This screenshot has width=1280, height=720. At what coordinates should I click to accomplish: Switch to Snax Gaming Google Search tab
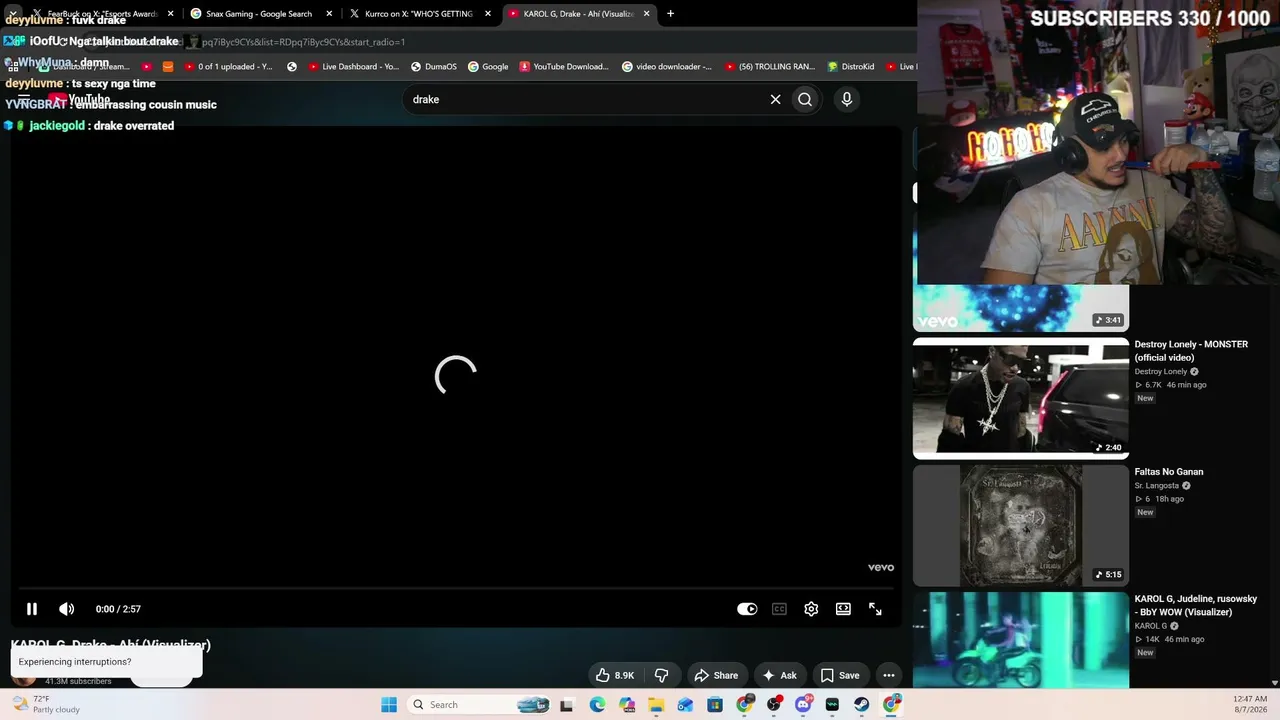pyautogui.click(x=258, y=14)
